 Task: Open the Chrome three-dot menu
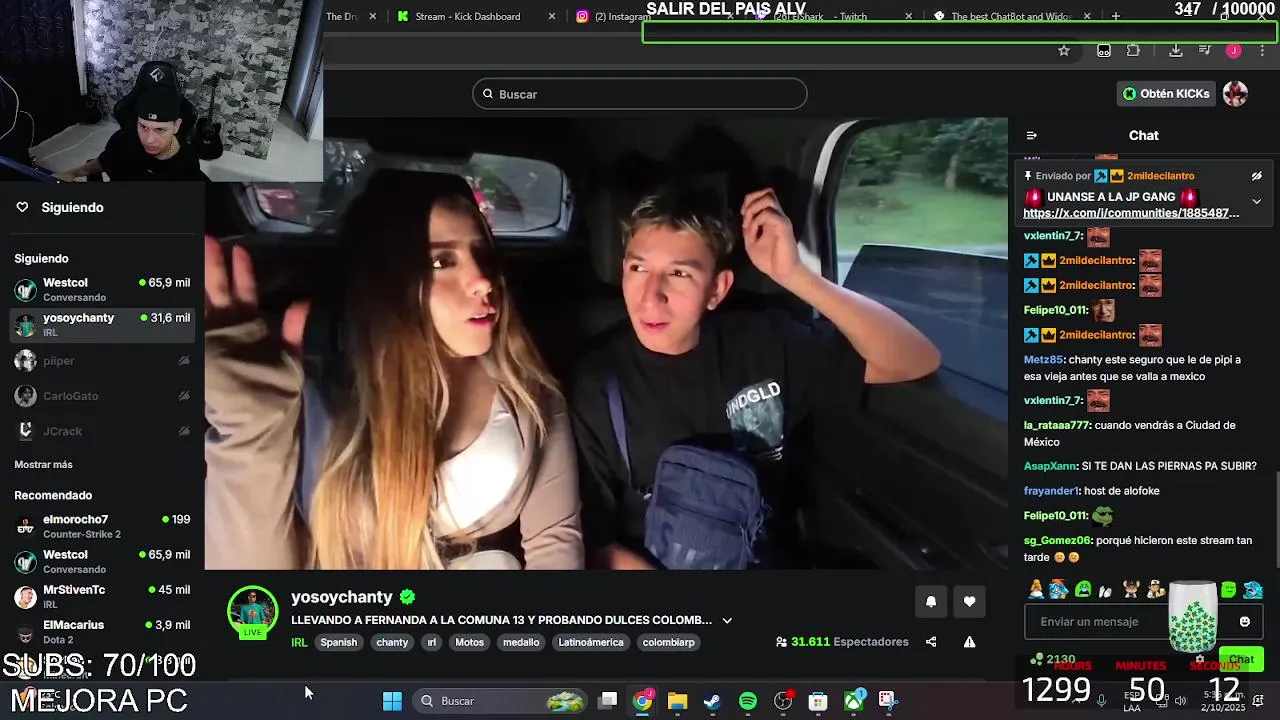(x=1262, y=51)
